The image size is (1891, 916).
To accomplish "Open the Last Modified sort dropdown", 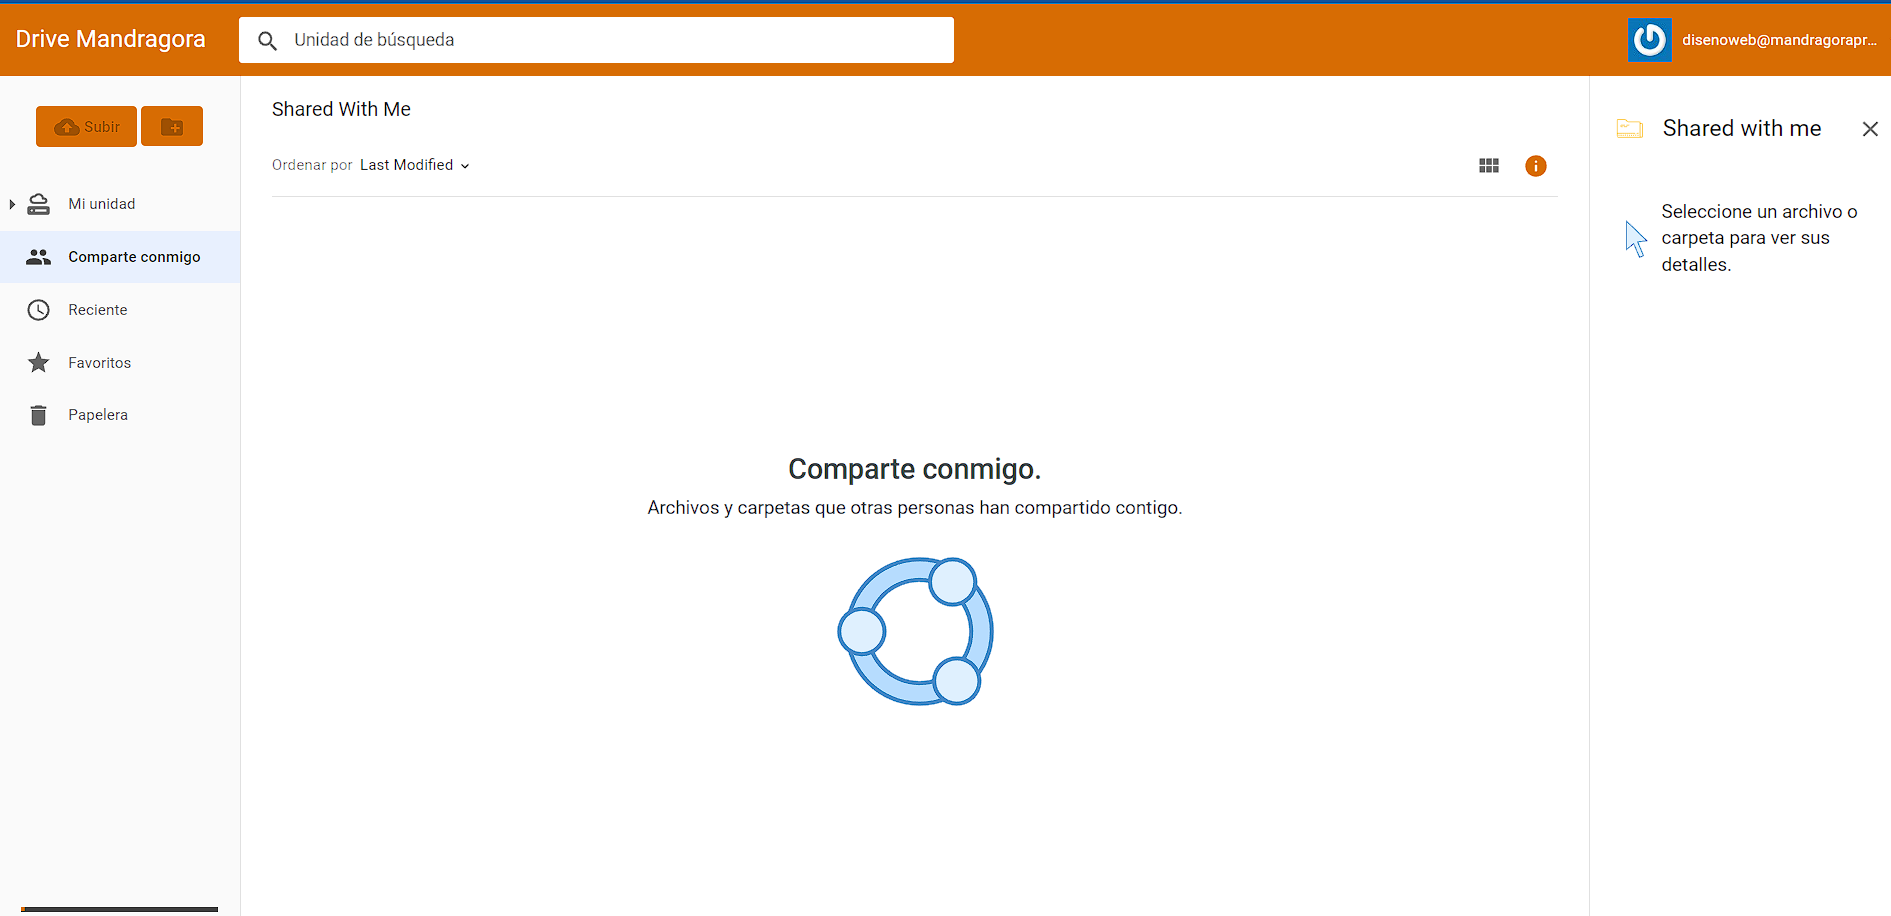I will point(407,165).
